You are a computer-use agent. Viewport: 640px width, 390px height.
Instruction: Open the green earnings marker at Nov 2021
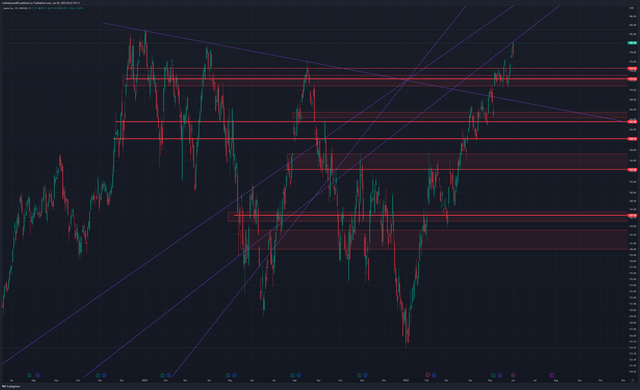[x=98, y=375]
